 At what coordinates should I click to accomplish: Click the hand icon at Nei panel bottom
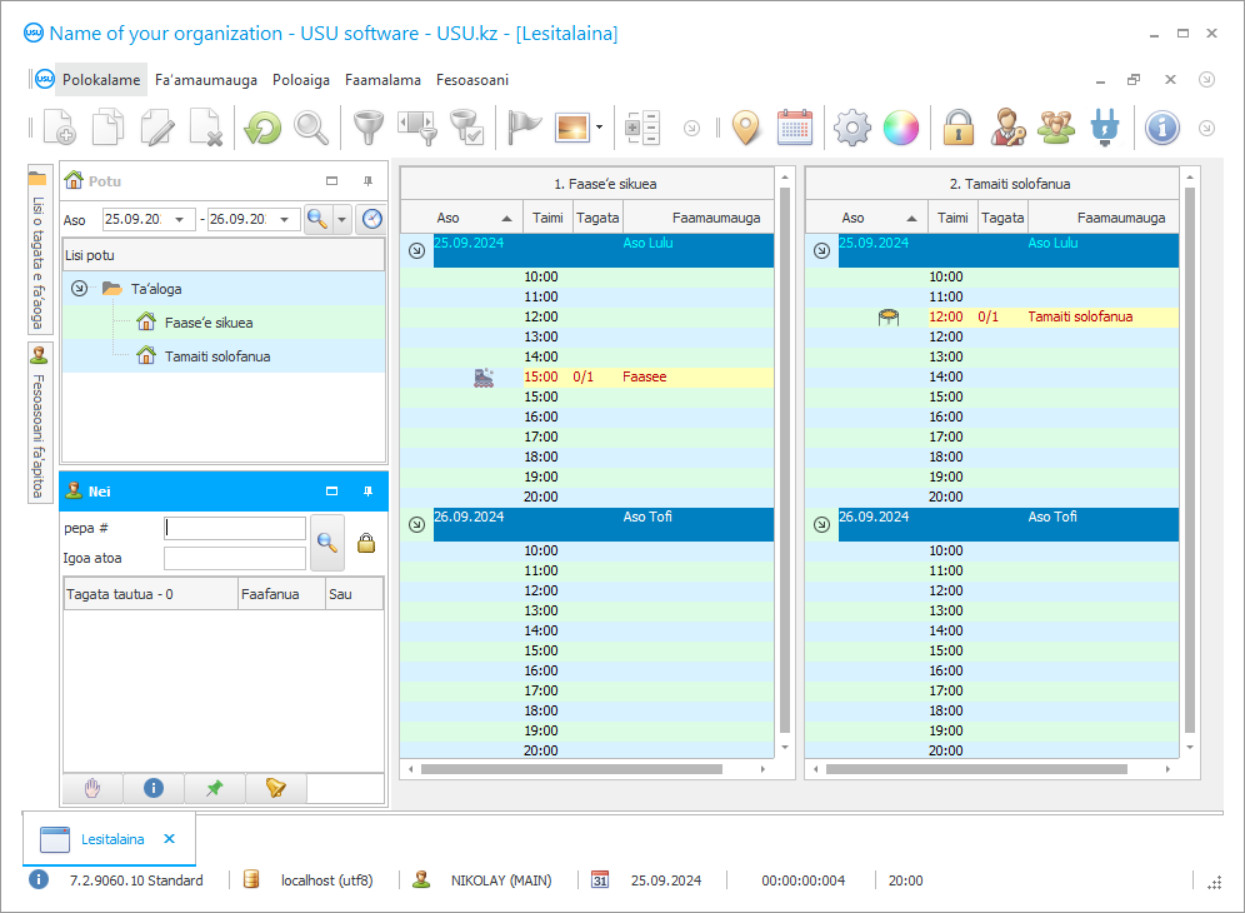click(x=92, y=788)
